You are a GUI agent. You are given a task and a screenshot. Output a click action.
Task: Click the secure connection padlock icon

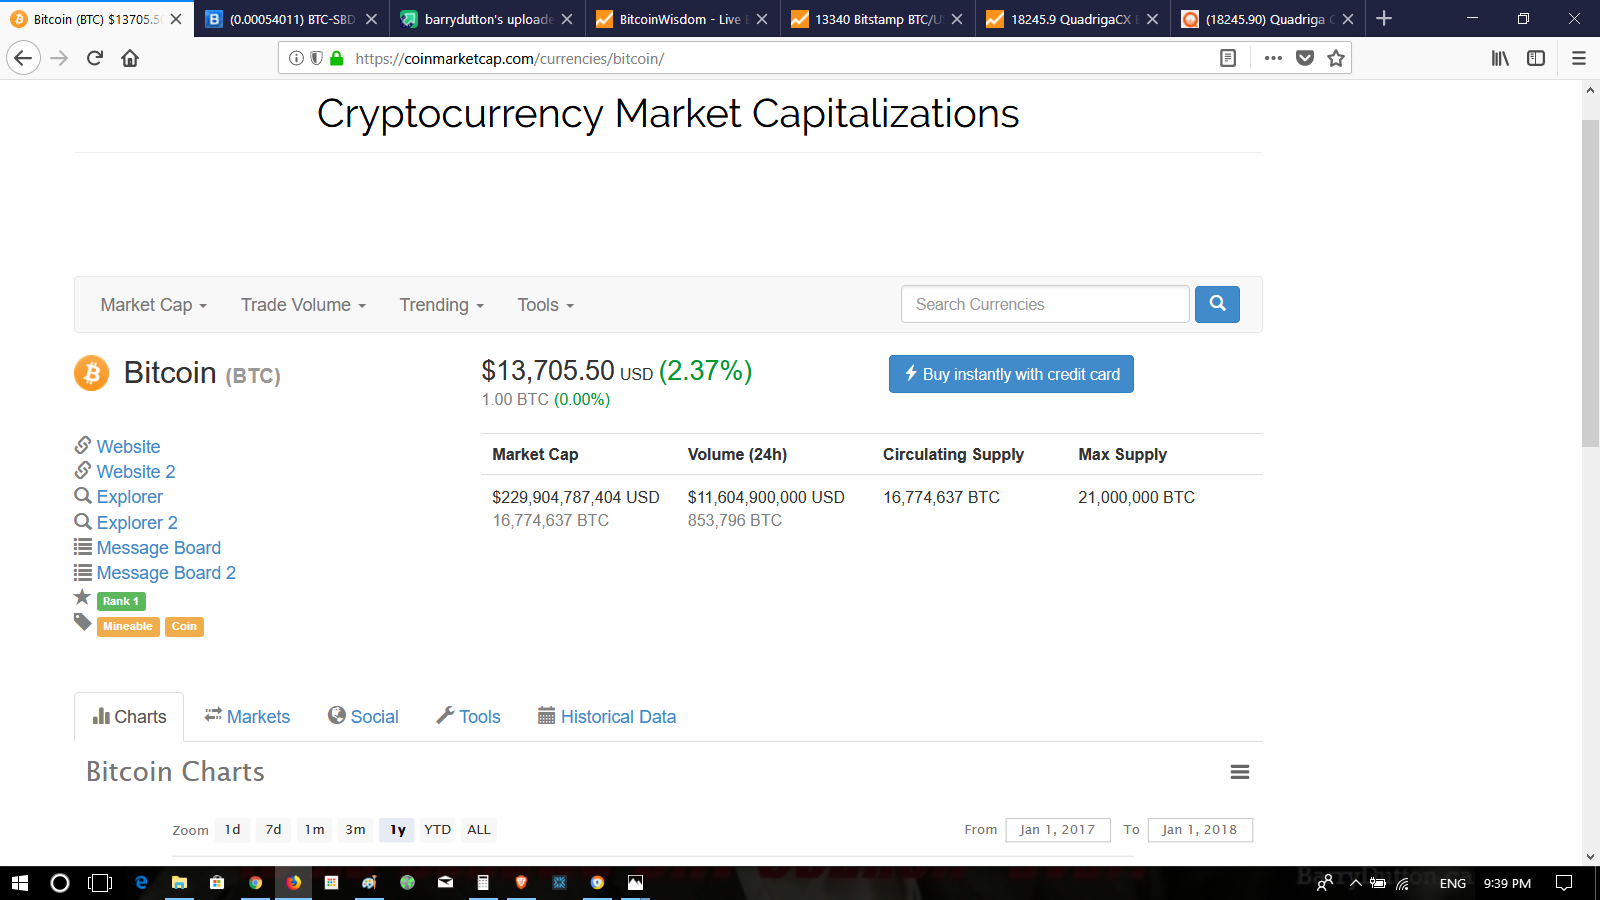337,58
